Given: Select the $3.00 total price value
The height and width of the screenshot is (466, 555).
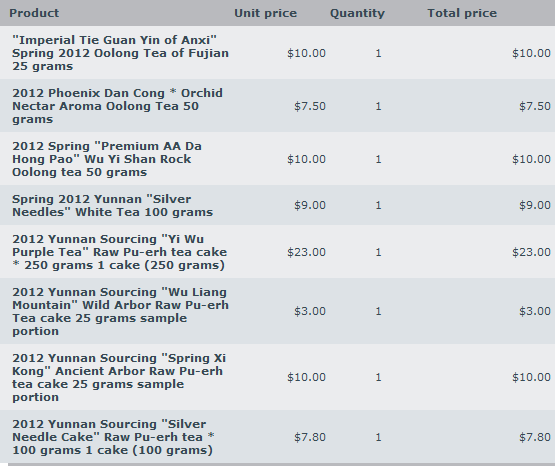Looking at the screenshot, I should click(535, 311).
